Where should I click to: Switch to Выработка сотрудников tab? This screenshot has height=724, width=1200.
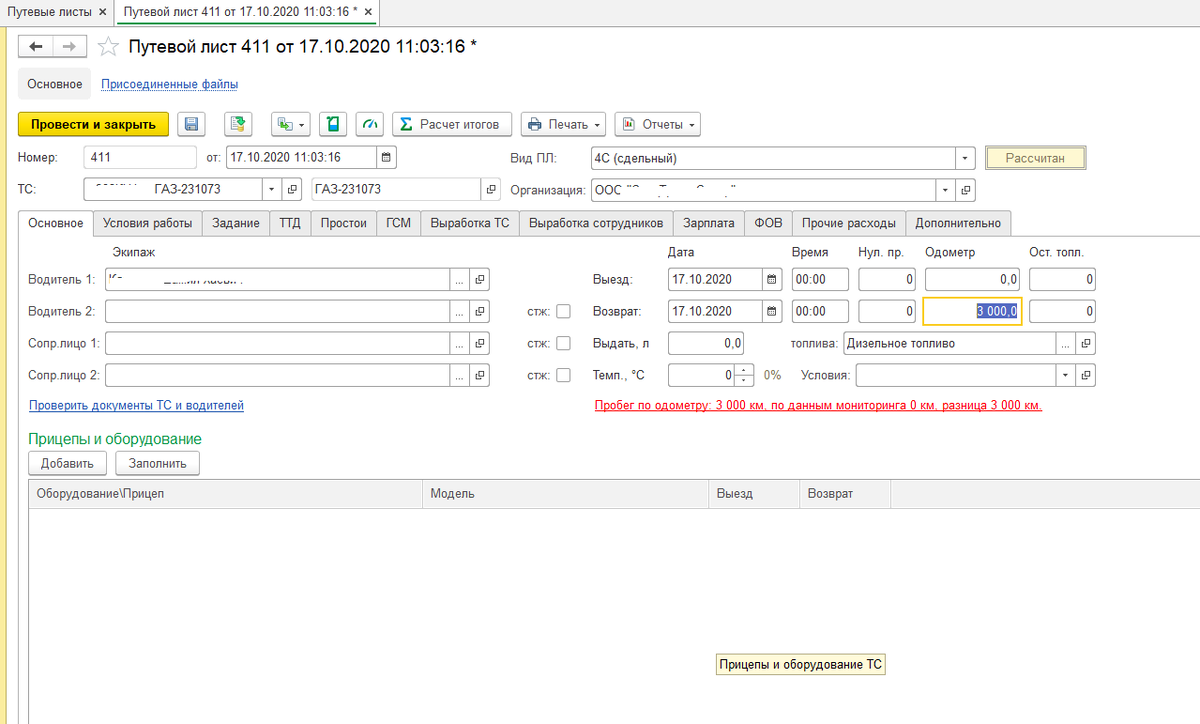[596, 223]
